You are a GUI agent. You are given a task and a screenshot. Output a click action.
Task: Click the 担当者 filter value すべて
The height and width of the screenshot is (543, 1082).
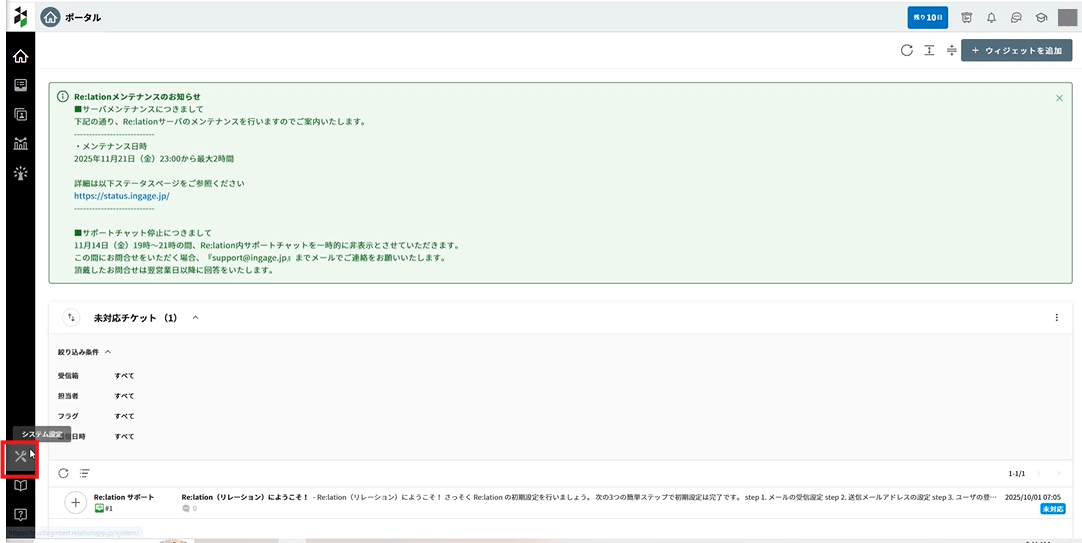tap(124, 396)
